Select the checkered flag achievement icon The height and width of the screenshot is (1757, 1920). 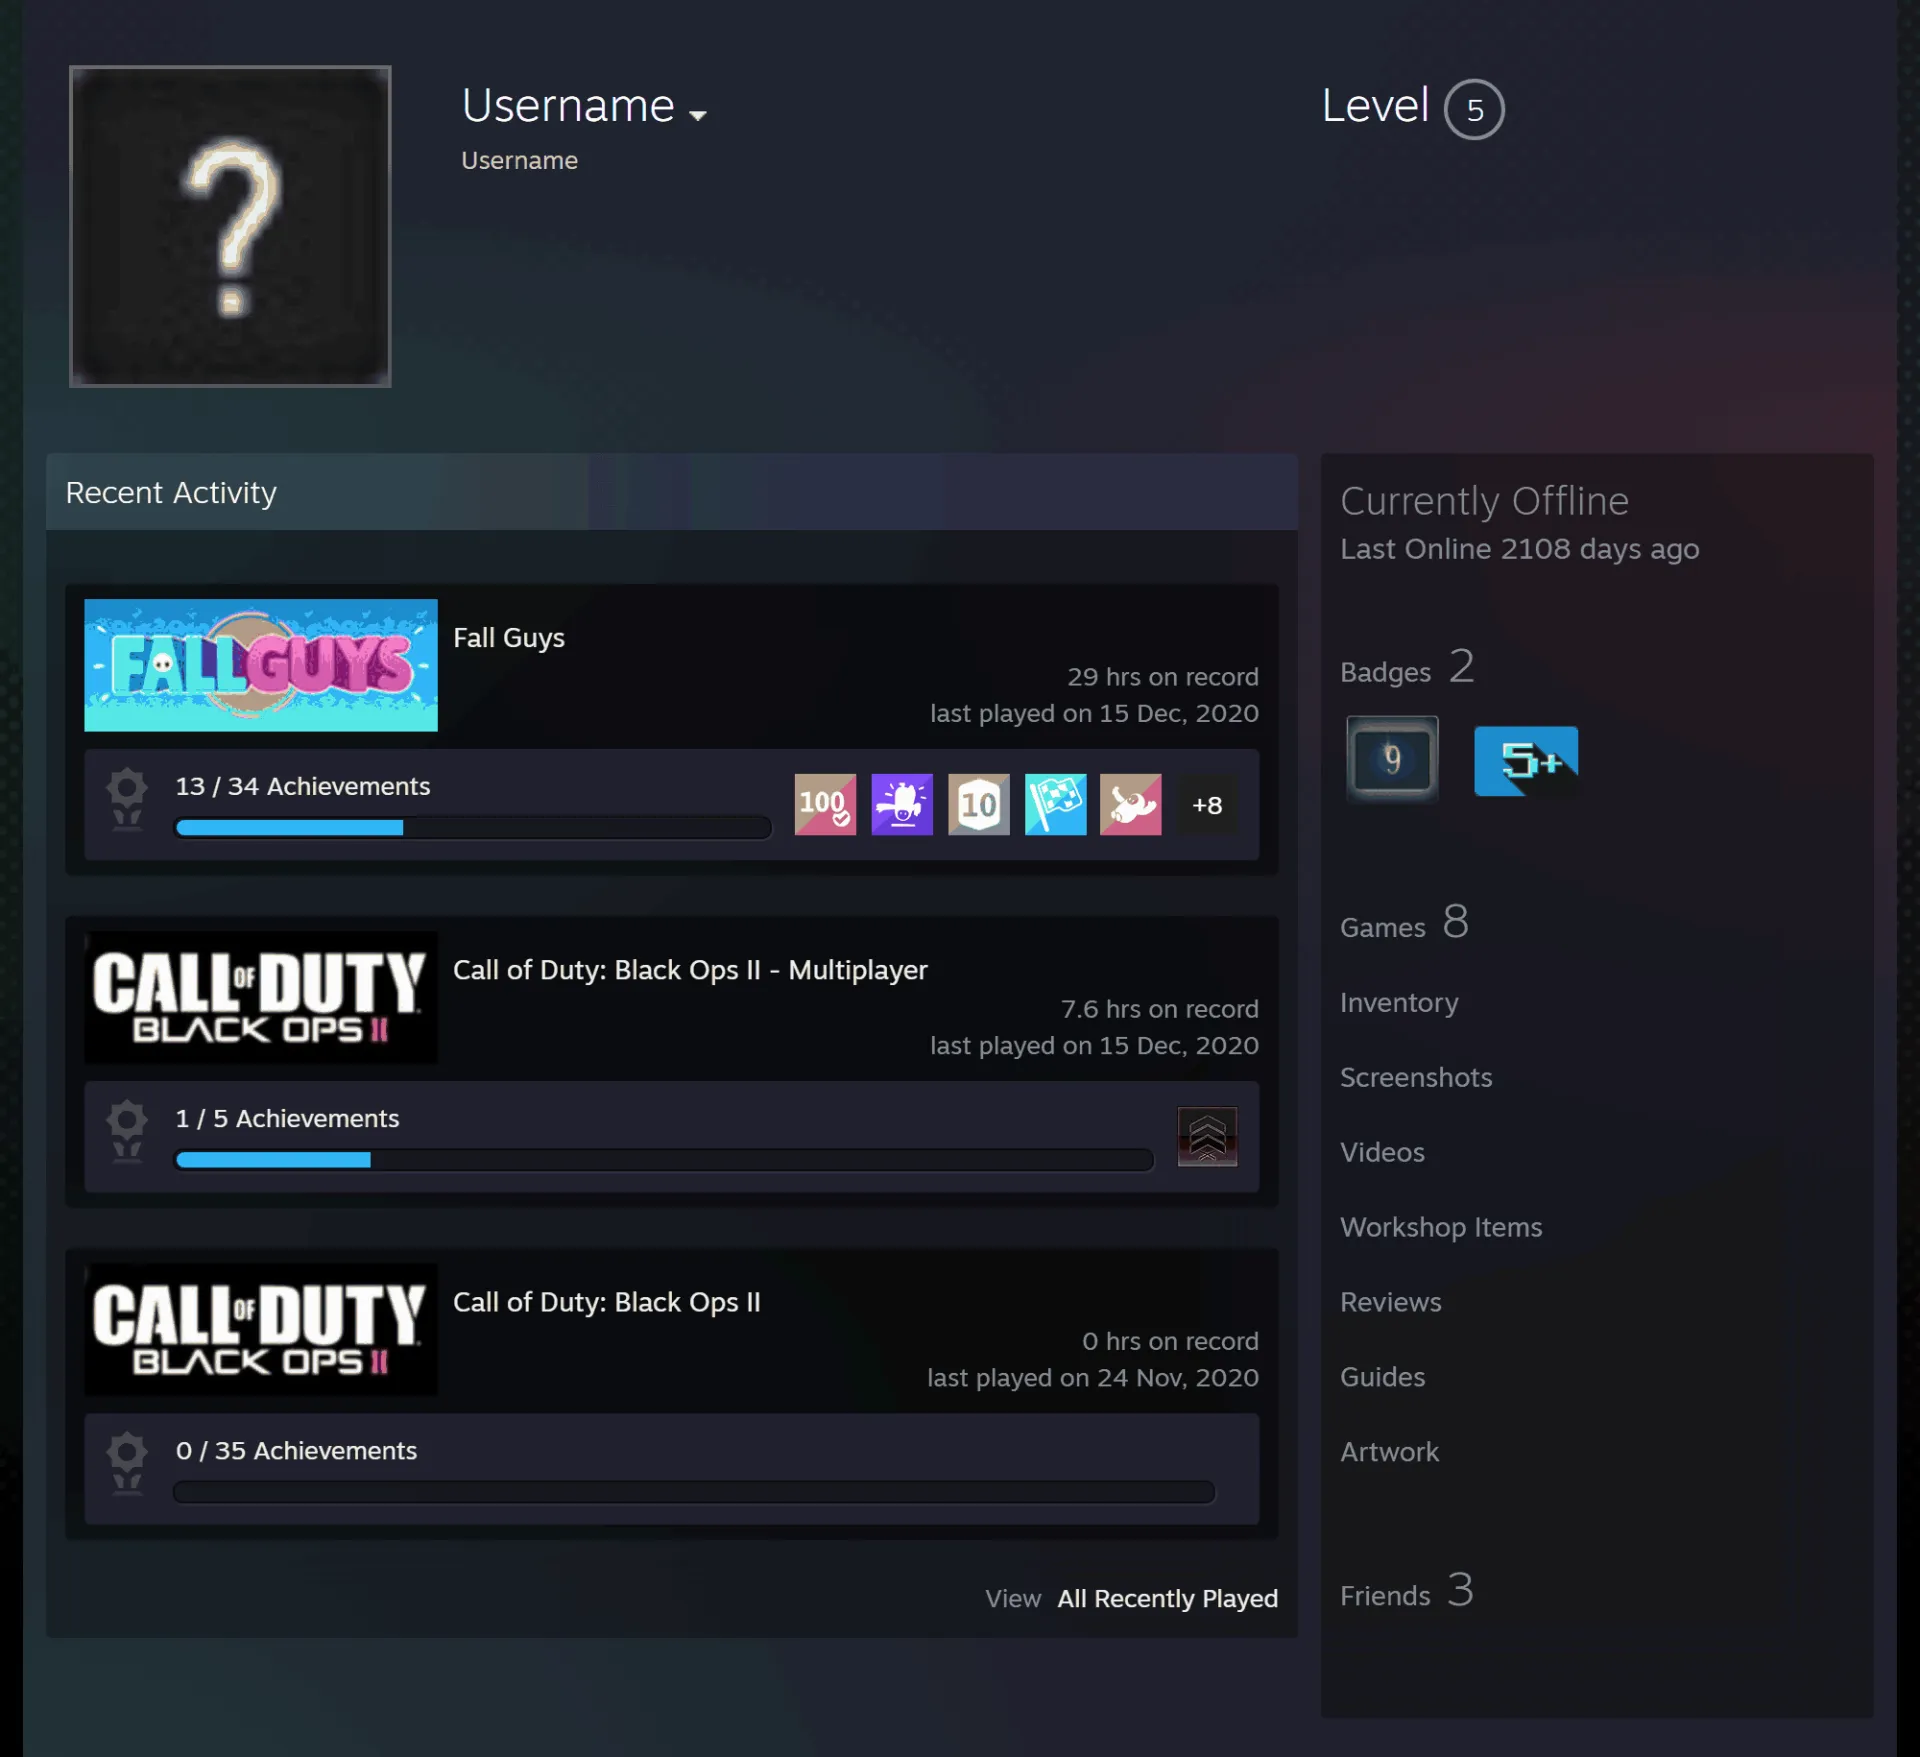click(1055, 804)
